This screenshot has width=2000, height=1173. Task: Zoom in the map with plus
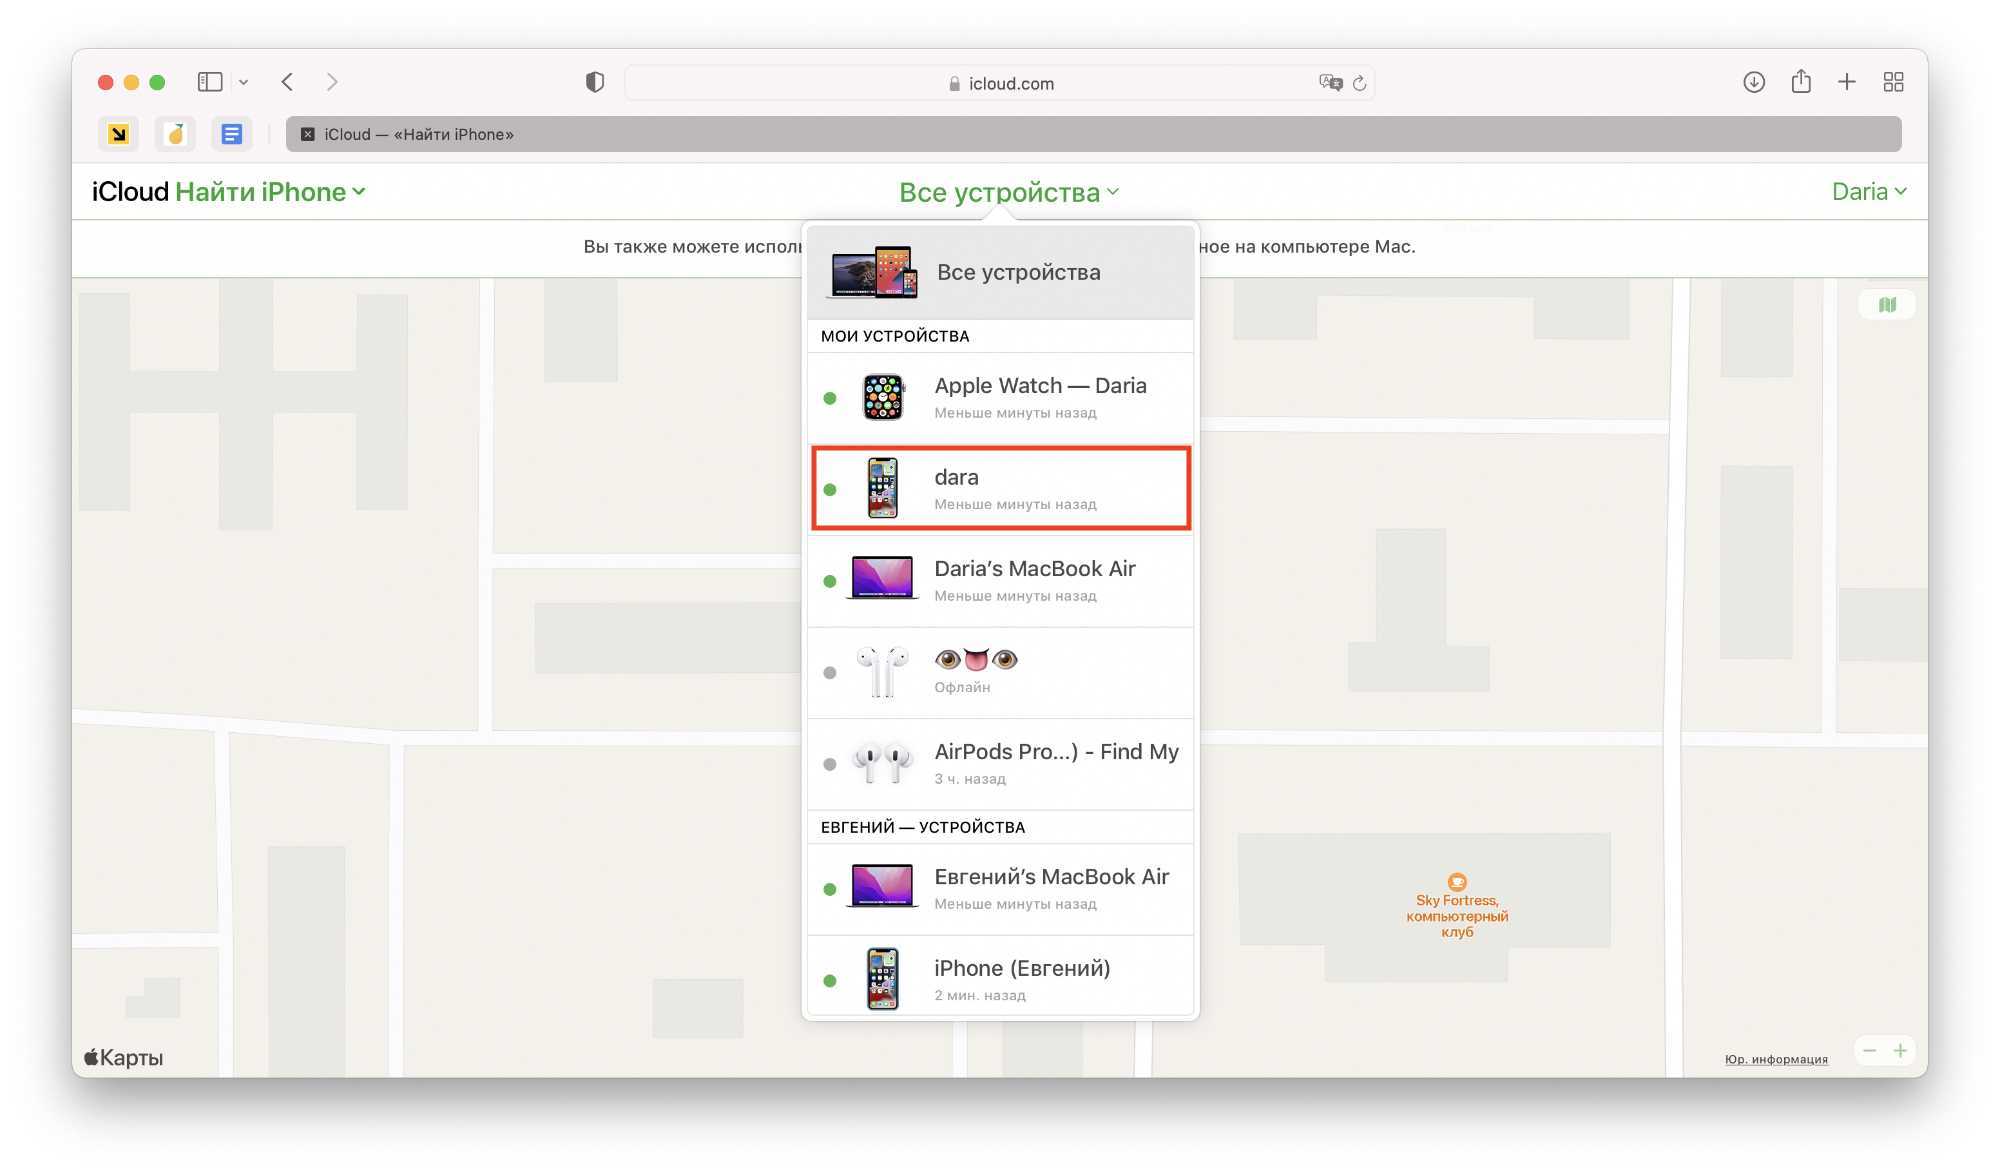point(1901,1050)
